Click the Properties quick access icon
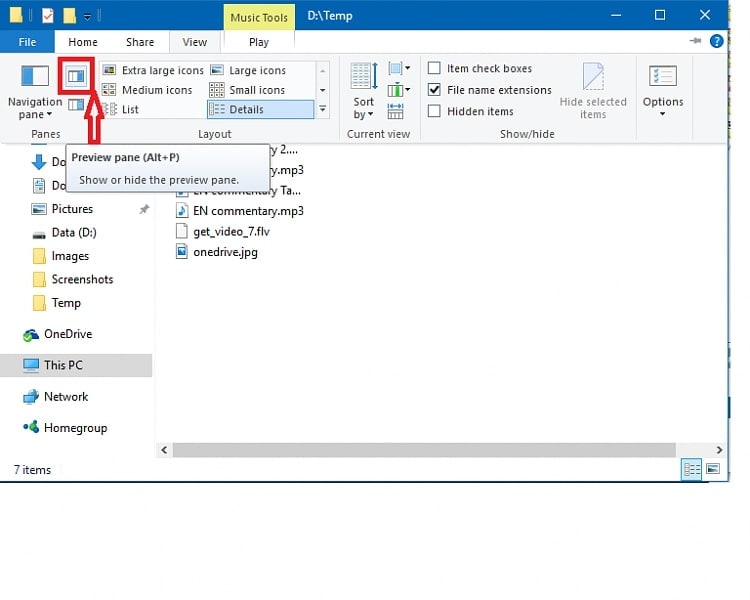Screen dimensions: 750x600 click(47, 15)
